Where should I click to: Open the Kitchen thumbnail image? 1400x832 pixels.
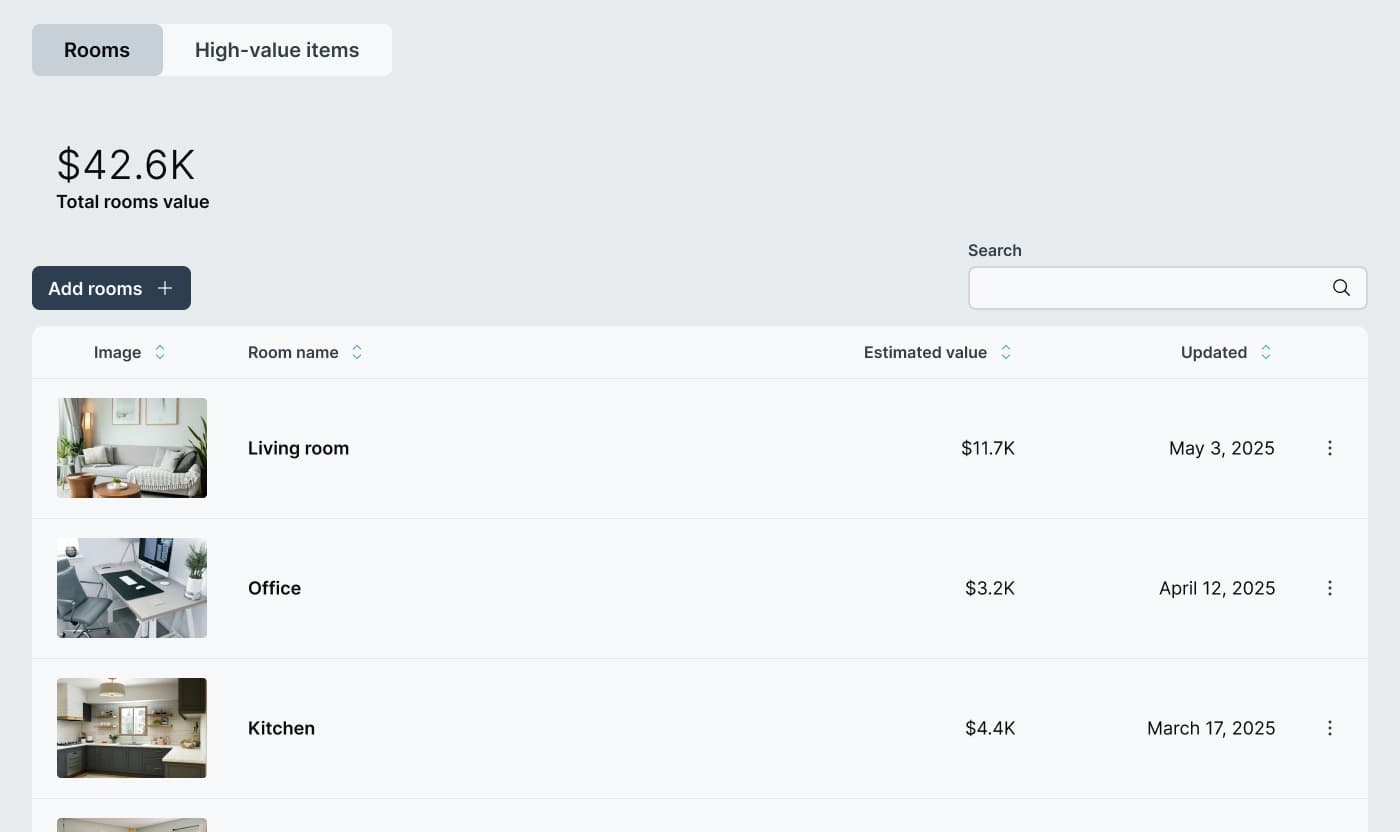[132, 728]
